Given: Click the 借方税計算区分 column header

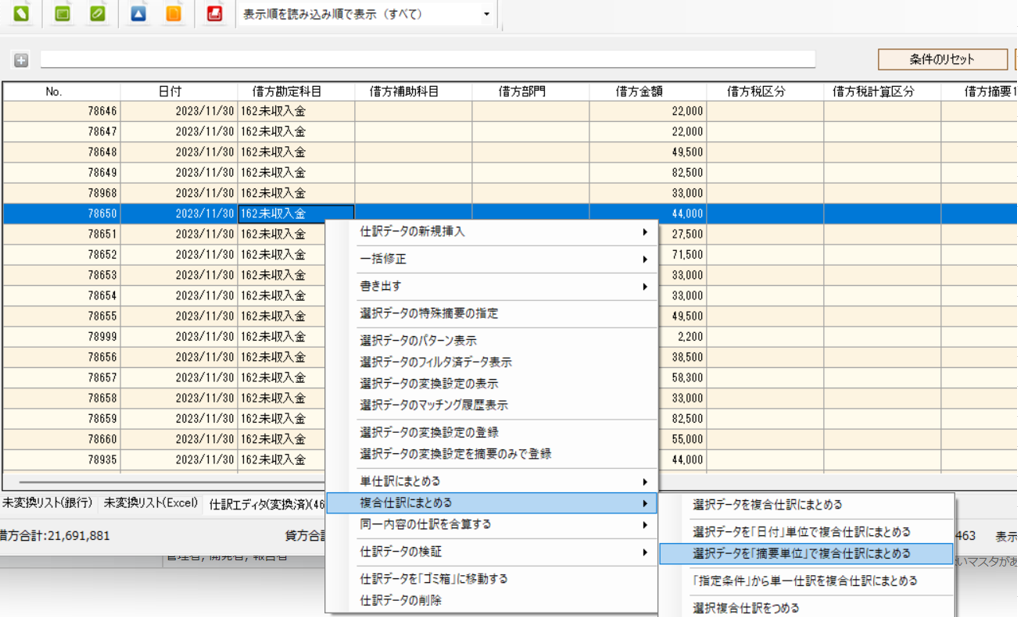Looking at the screenshot, I should [x=882, y=92].
